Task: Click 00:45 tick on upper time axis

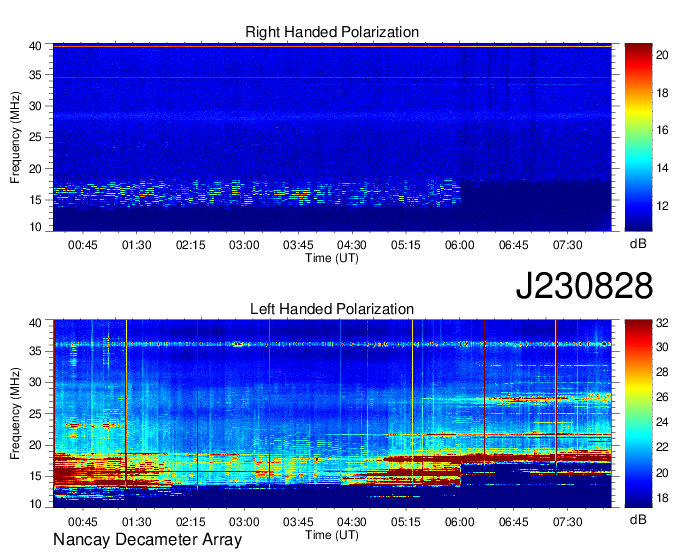Action: click(83, 245)
